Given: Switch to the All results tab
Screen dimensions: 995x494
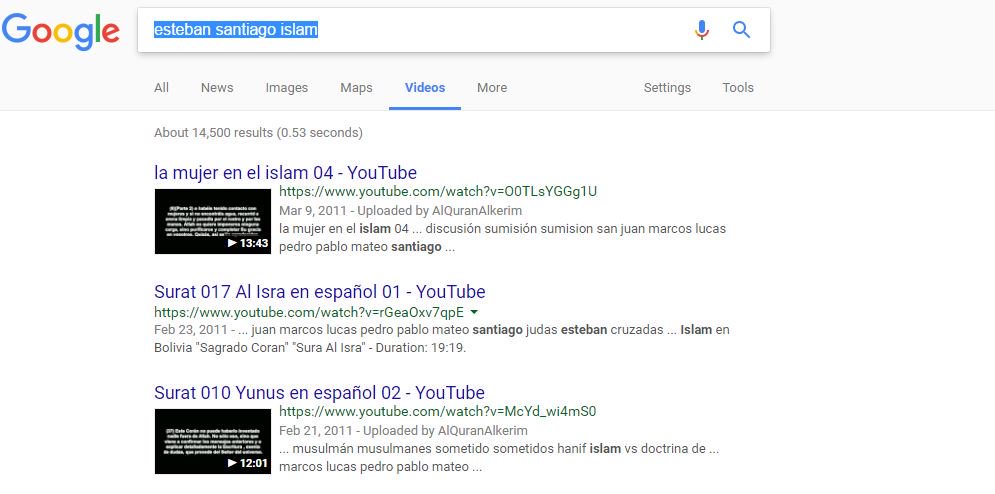Looking at the screenshot, I should point(161,88).
